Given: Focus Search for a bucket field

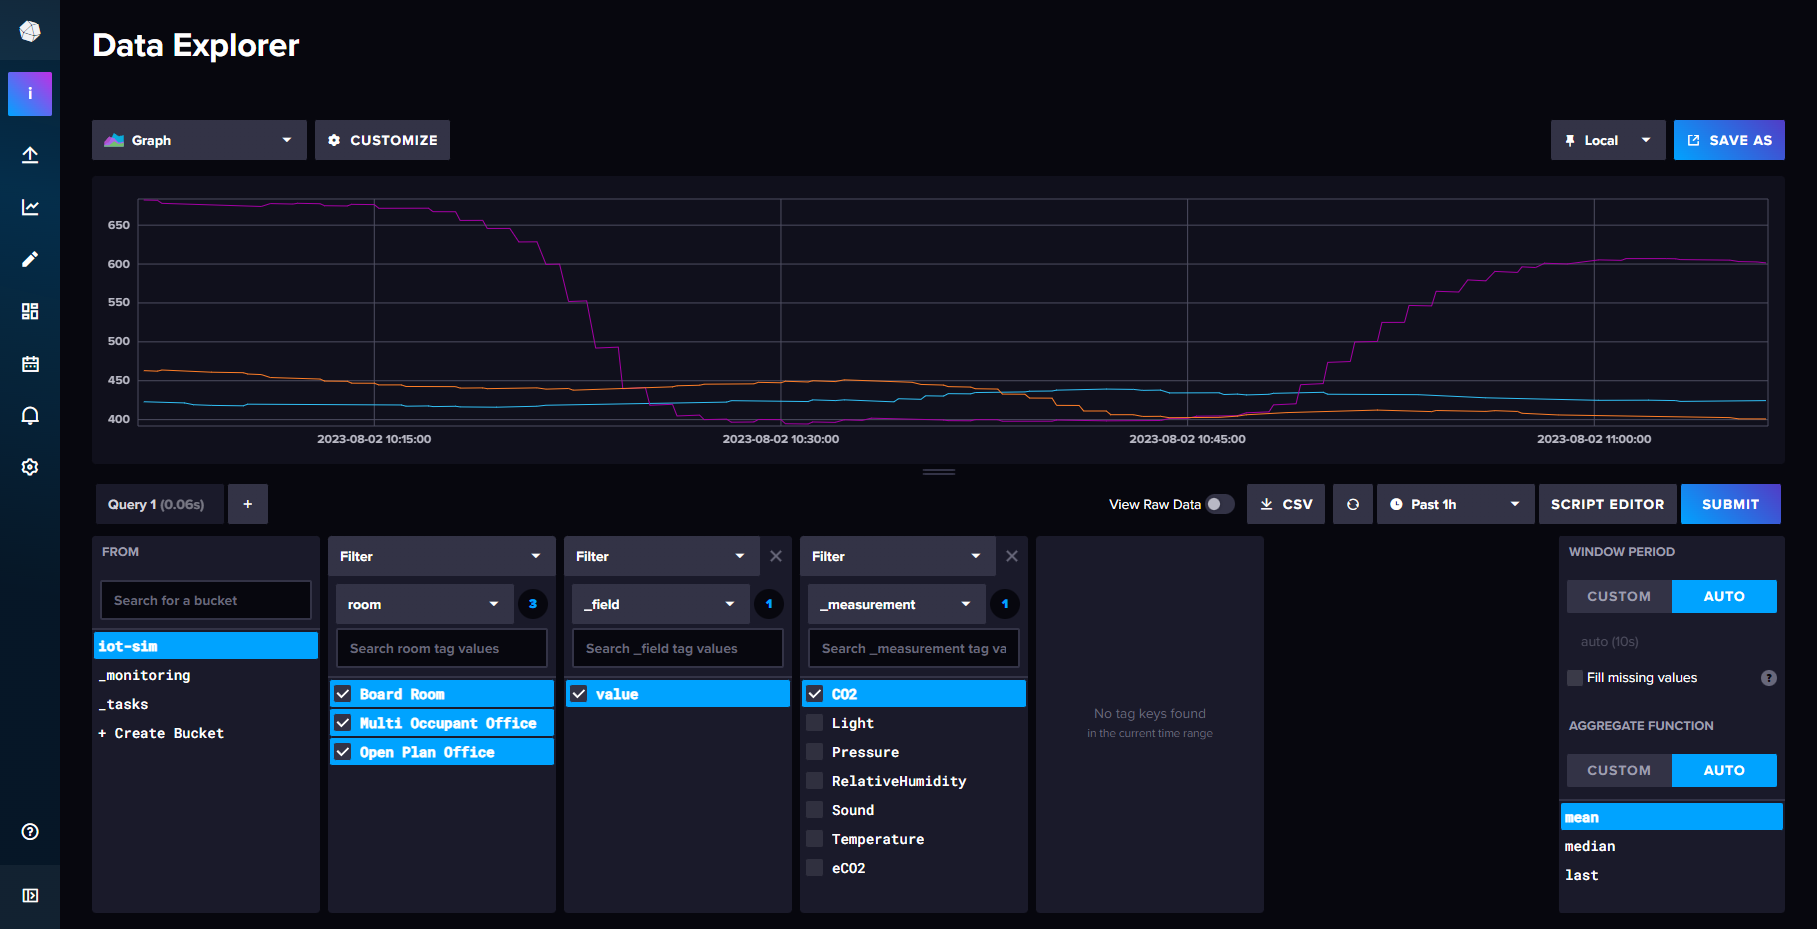Looking at the screenshot, I should (x=206, y=600).
